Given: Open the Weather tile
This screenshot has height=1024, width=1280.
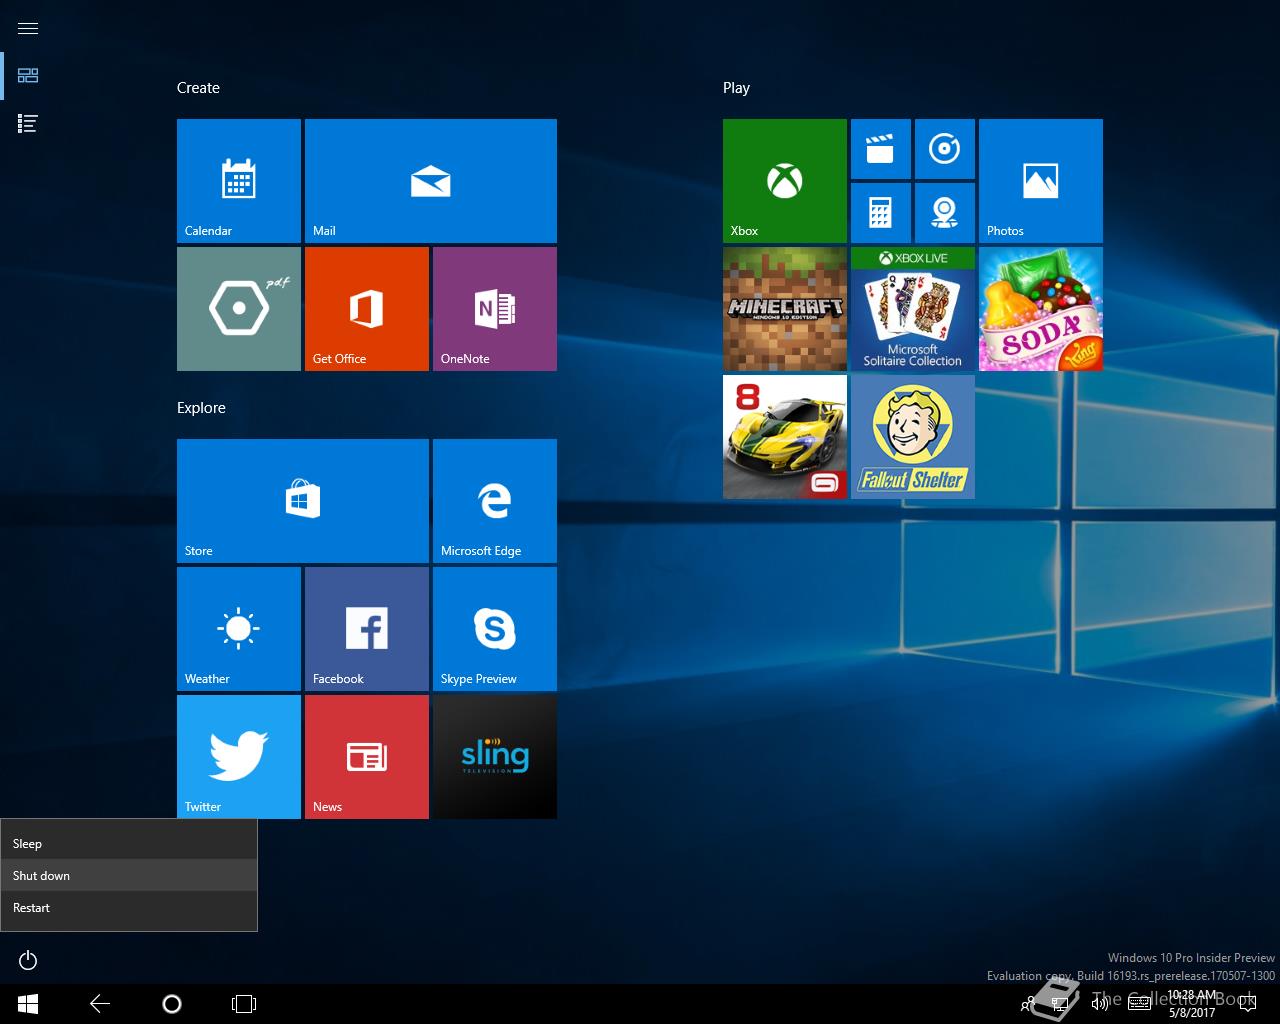Looking at the screenshot, I should pos(239,629).
